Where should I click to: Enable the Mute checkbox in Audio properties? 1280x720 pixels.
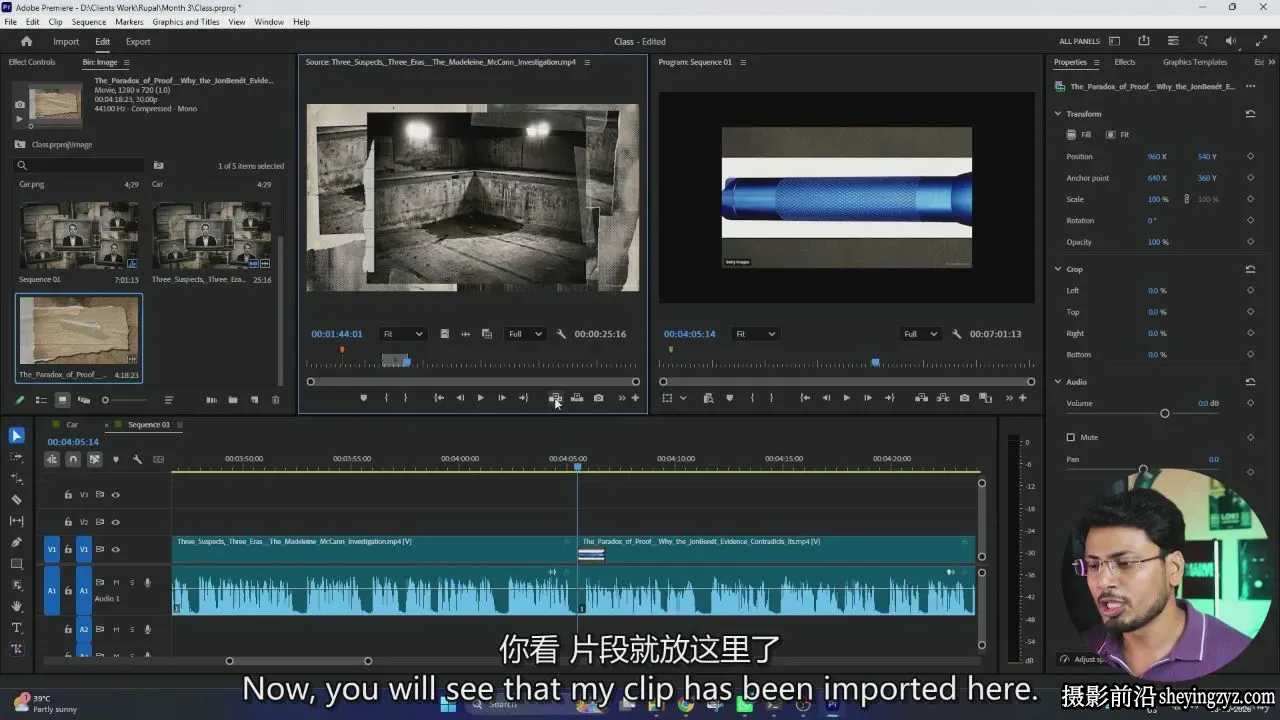(x=1070, y=437)
